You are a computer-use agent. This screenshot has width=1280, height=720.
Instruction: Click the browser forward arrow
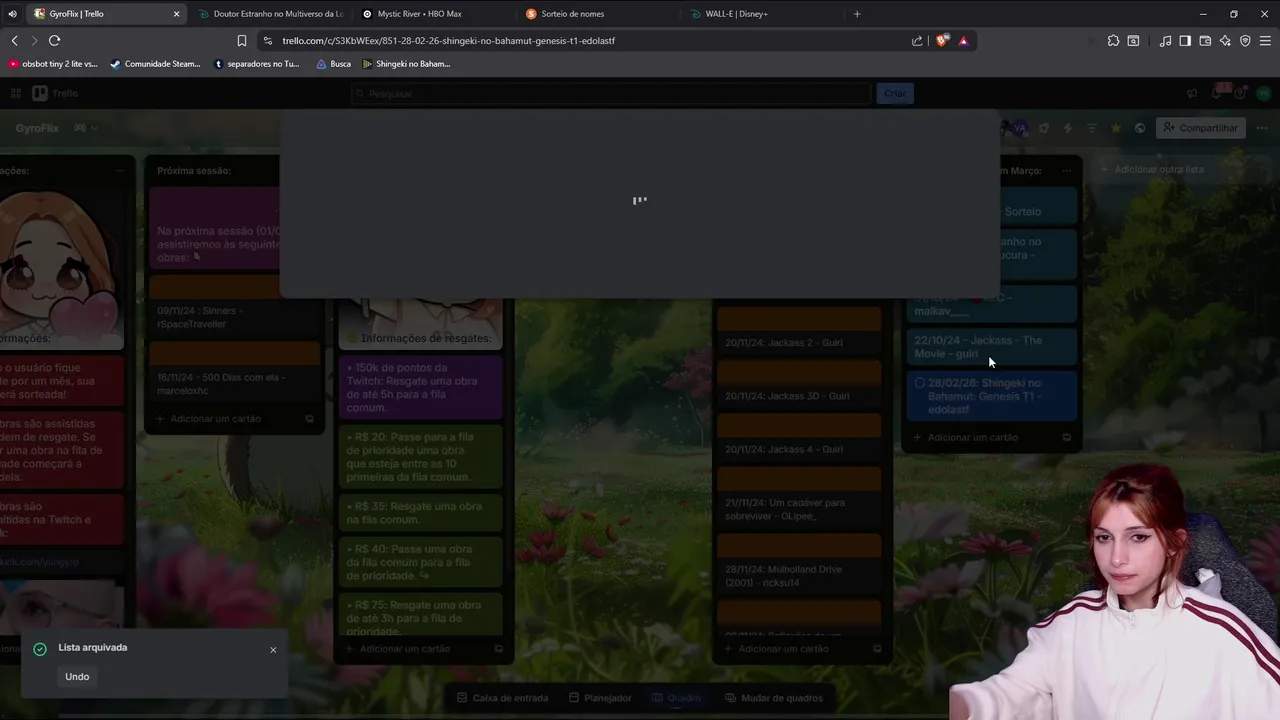[x=34, y=41]
